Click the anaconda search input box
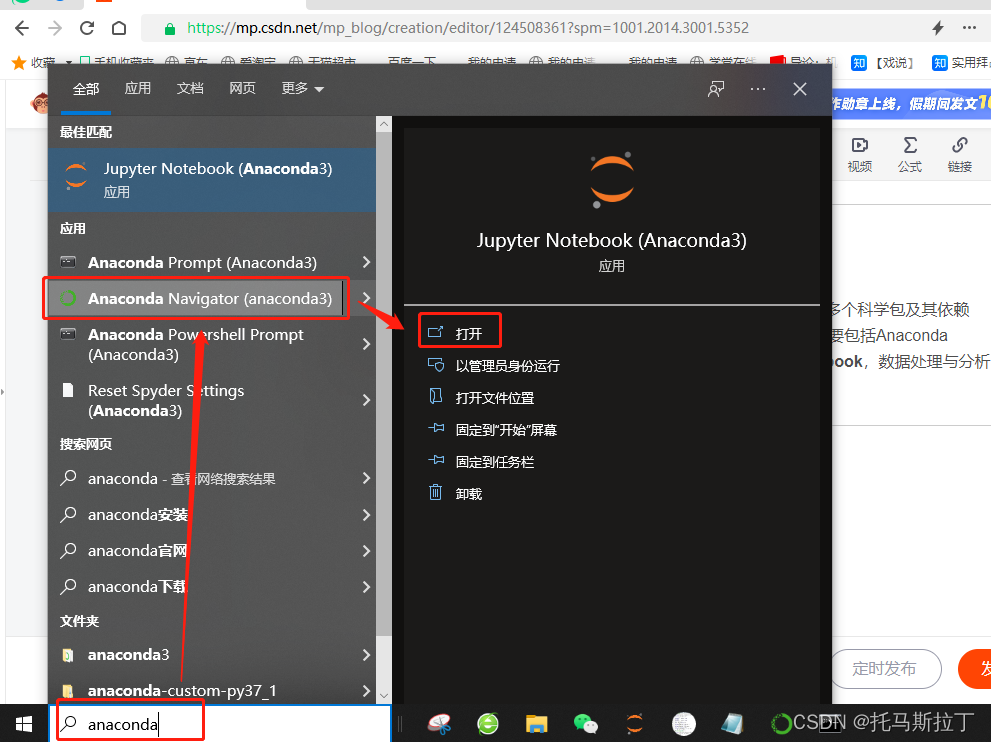 point(220,723)
